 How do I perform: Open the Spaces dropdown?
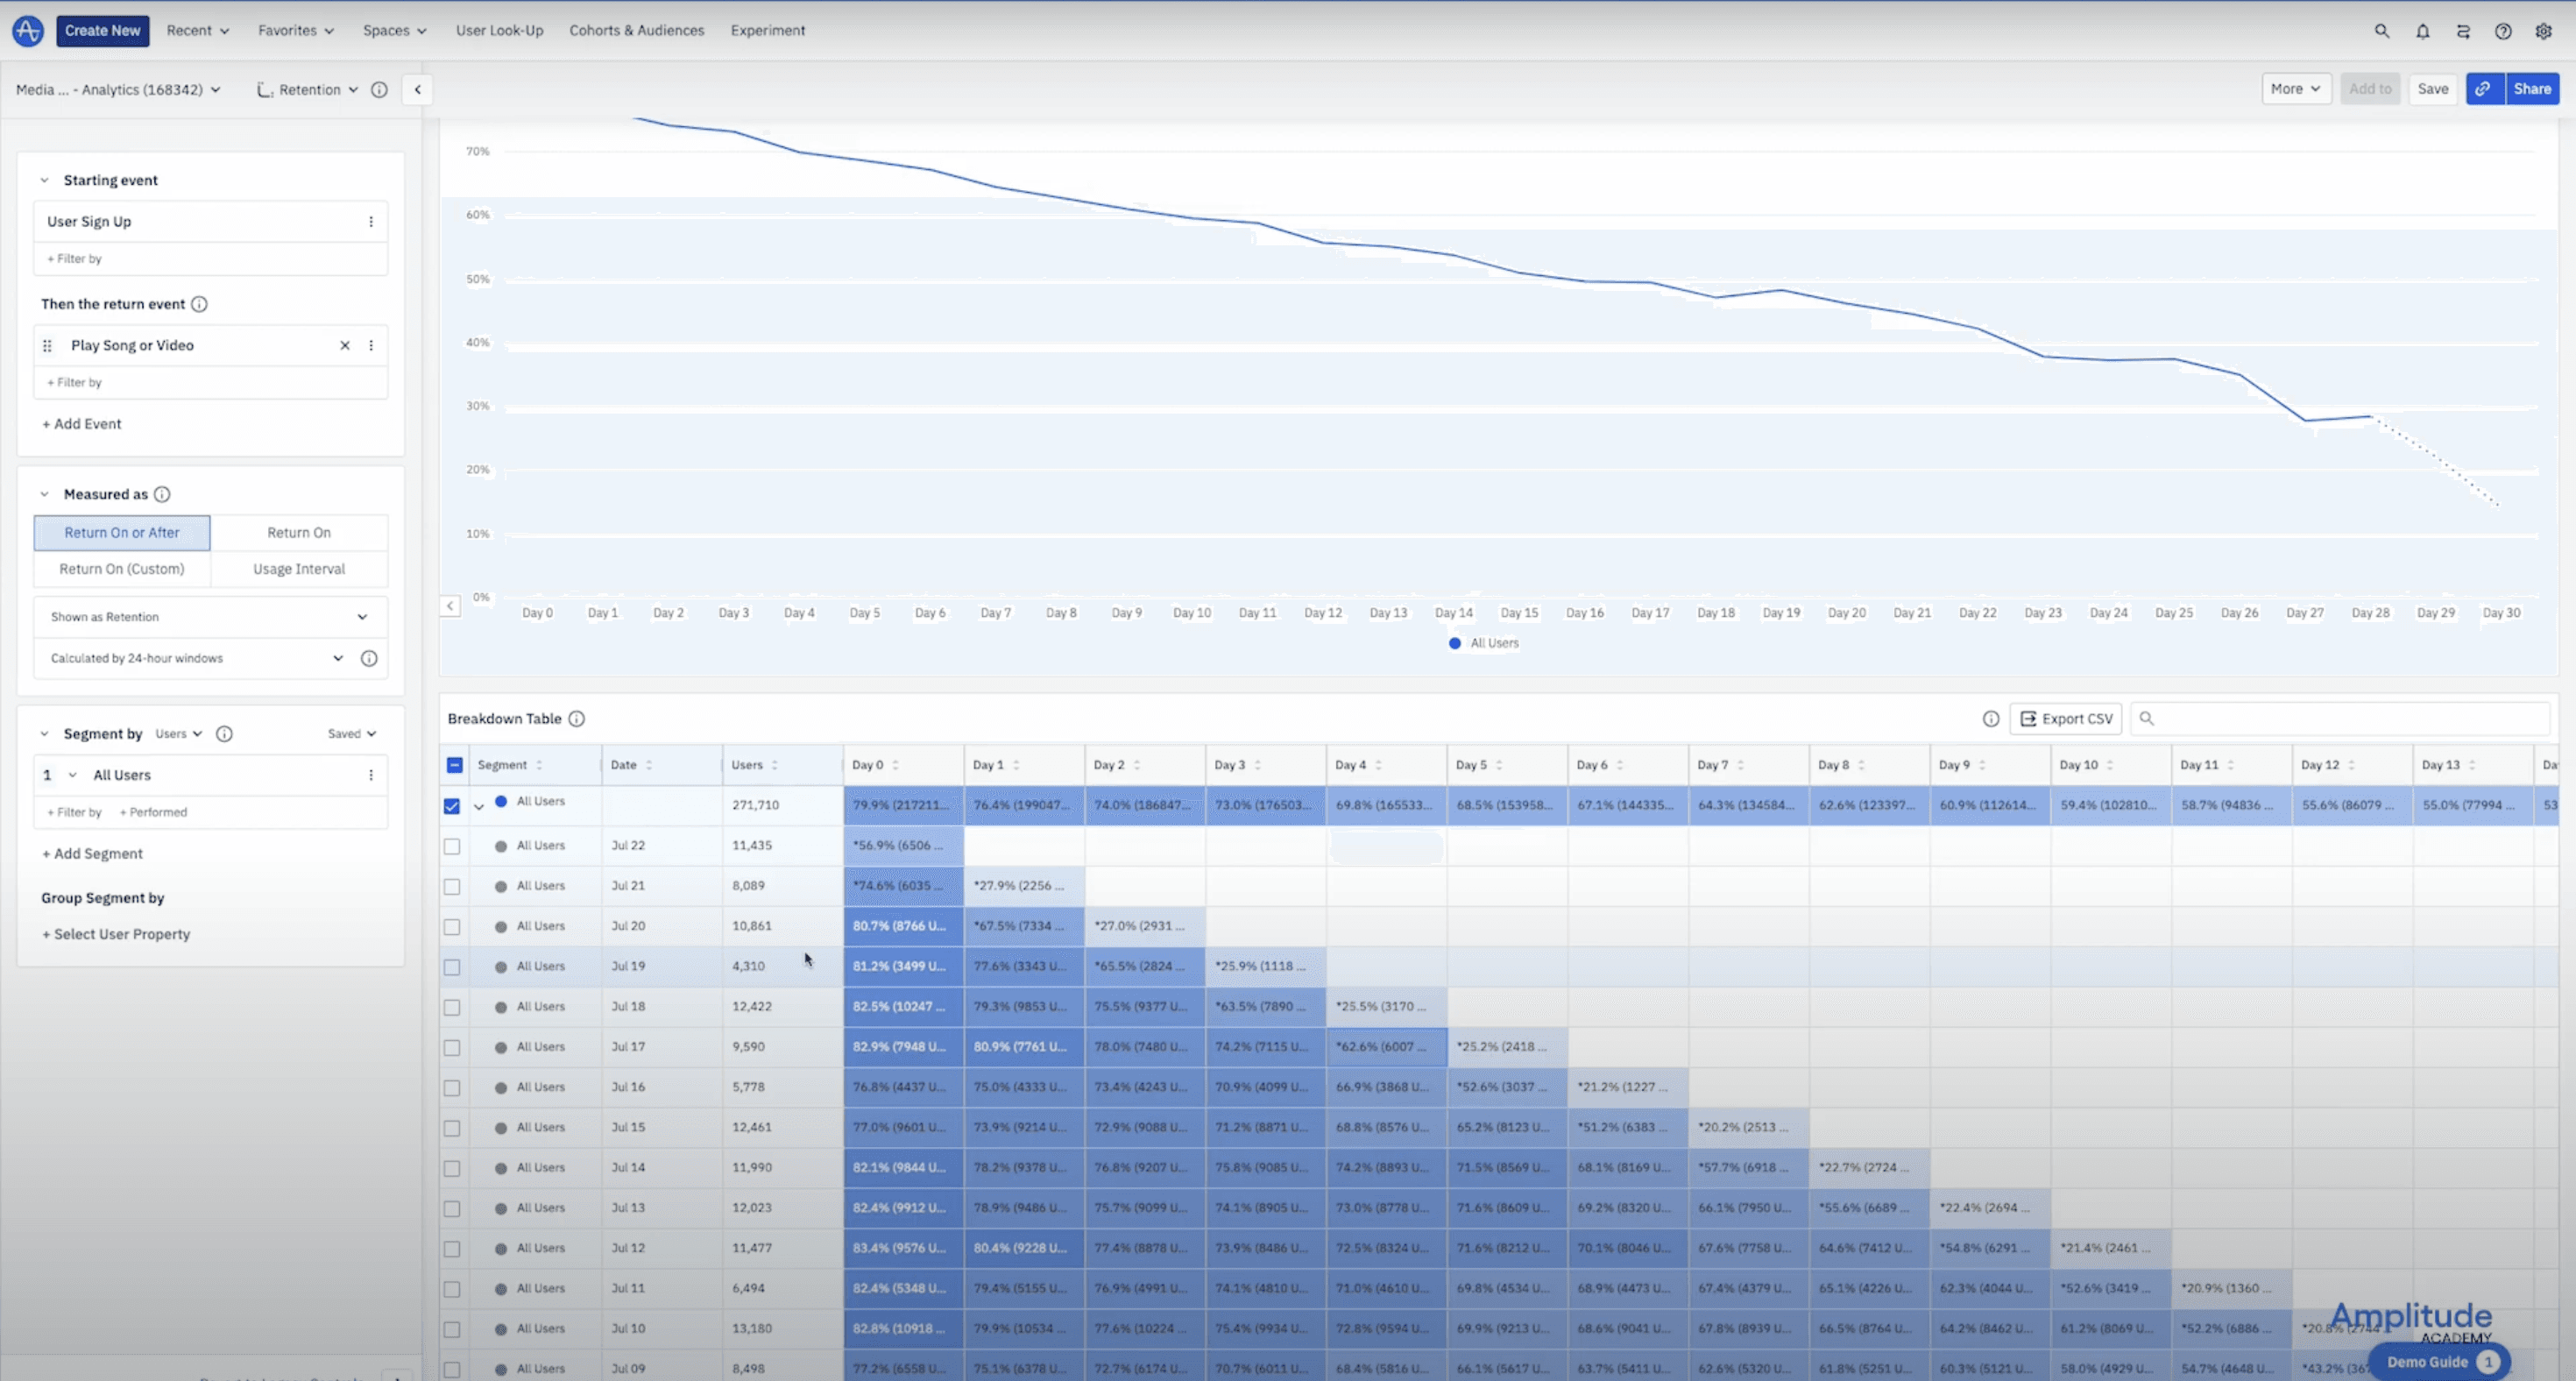click(395, 31)
